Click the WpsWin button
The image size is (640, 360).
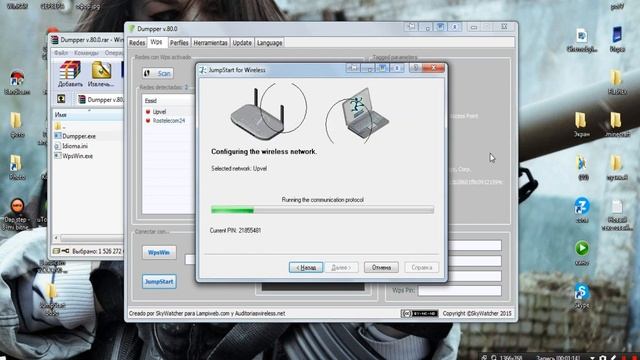click(x=159, y=252)
